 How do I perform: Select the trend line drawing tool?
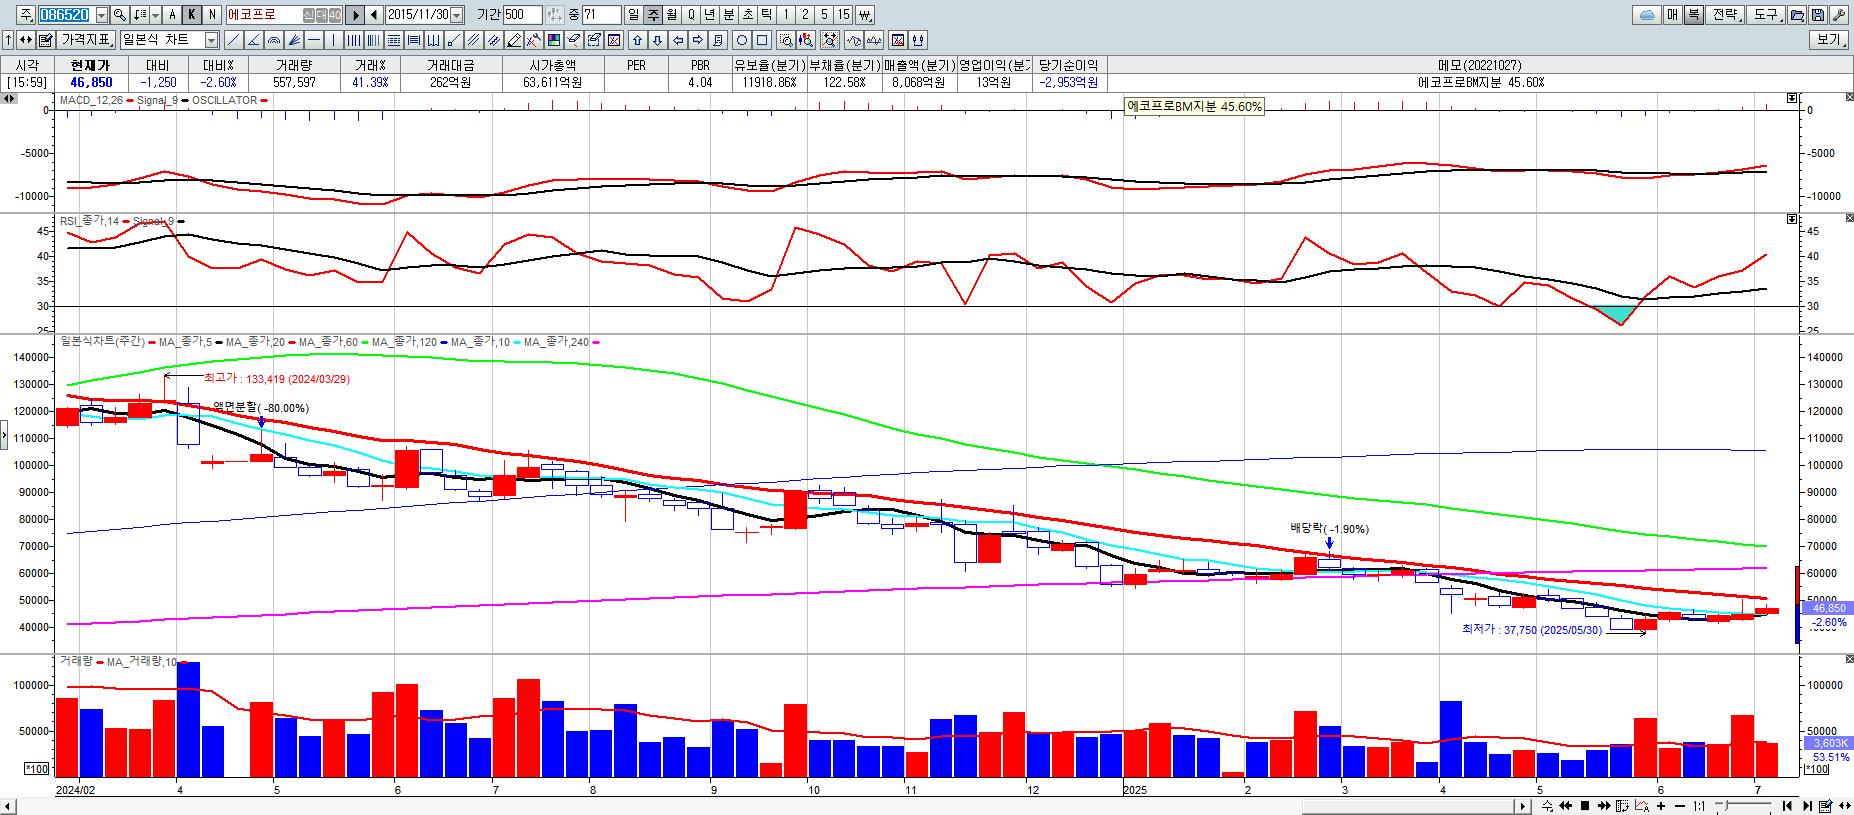point(233,40)
